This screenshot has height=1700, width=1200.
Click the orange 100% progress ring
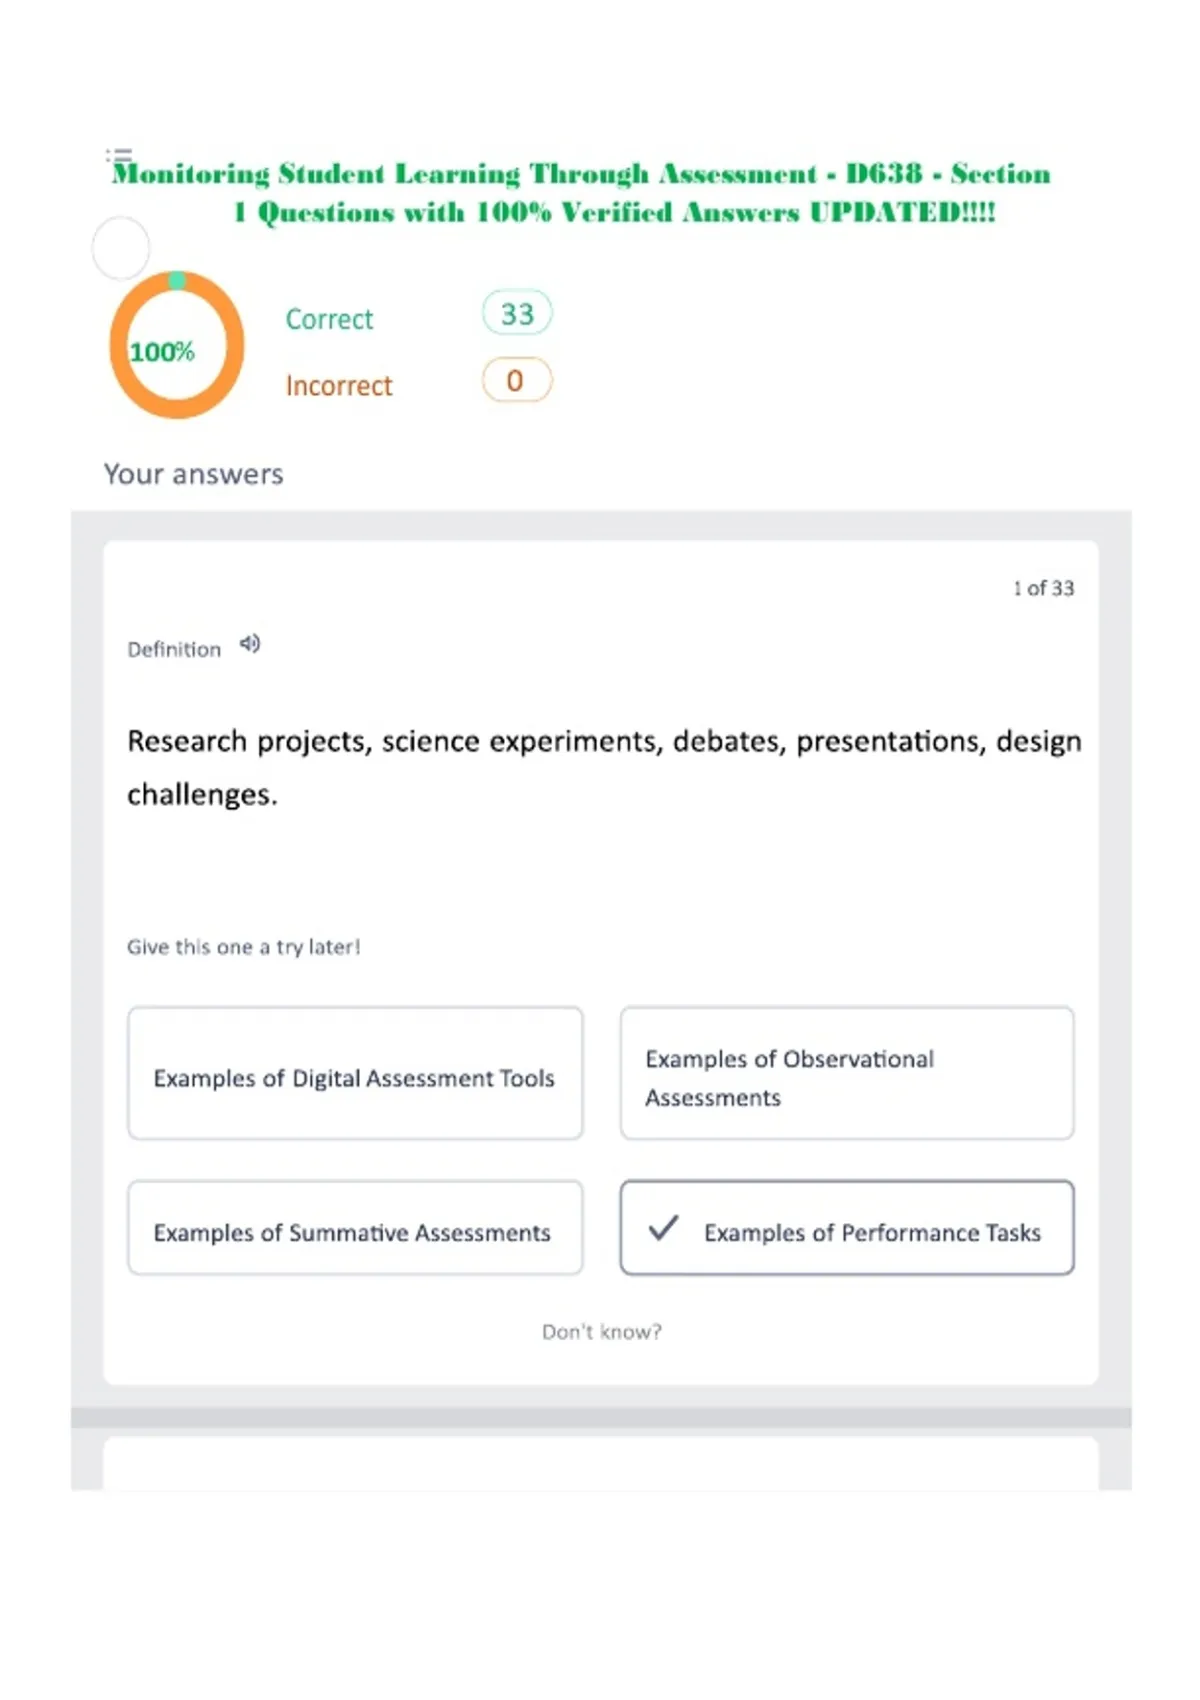(x=177, y=345)
